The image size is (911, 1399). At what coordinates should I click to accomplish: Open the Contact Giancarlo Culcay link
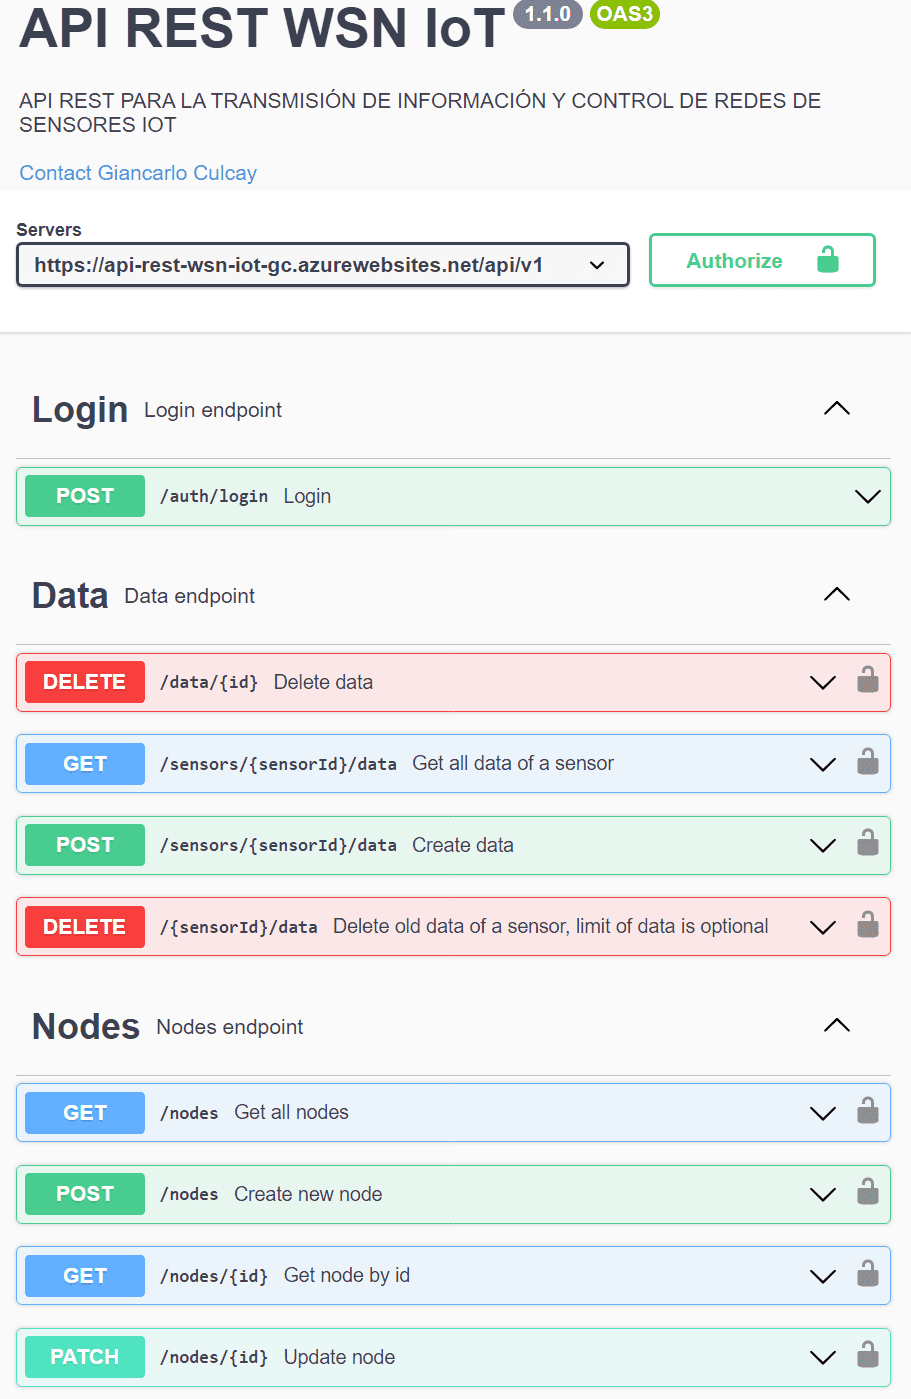click(x=138, y=173)
